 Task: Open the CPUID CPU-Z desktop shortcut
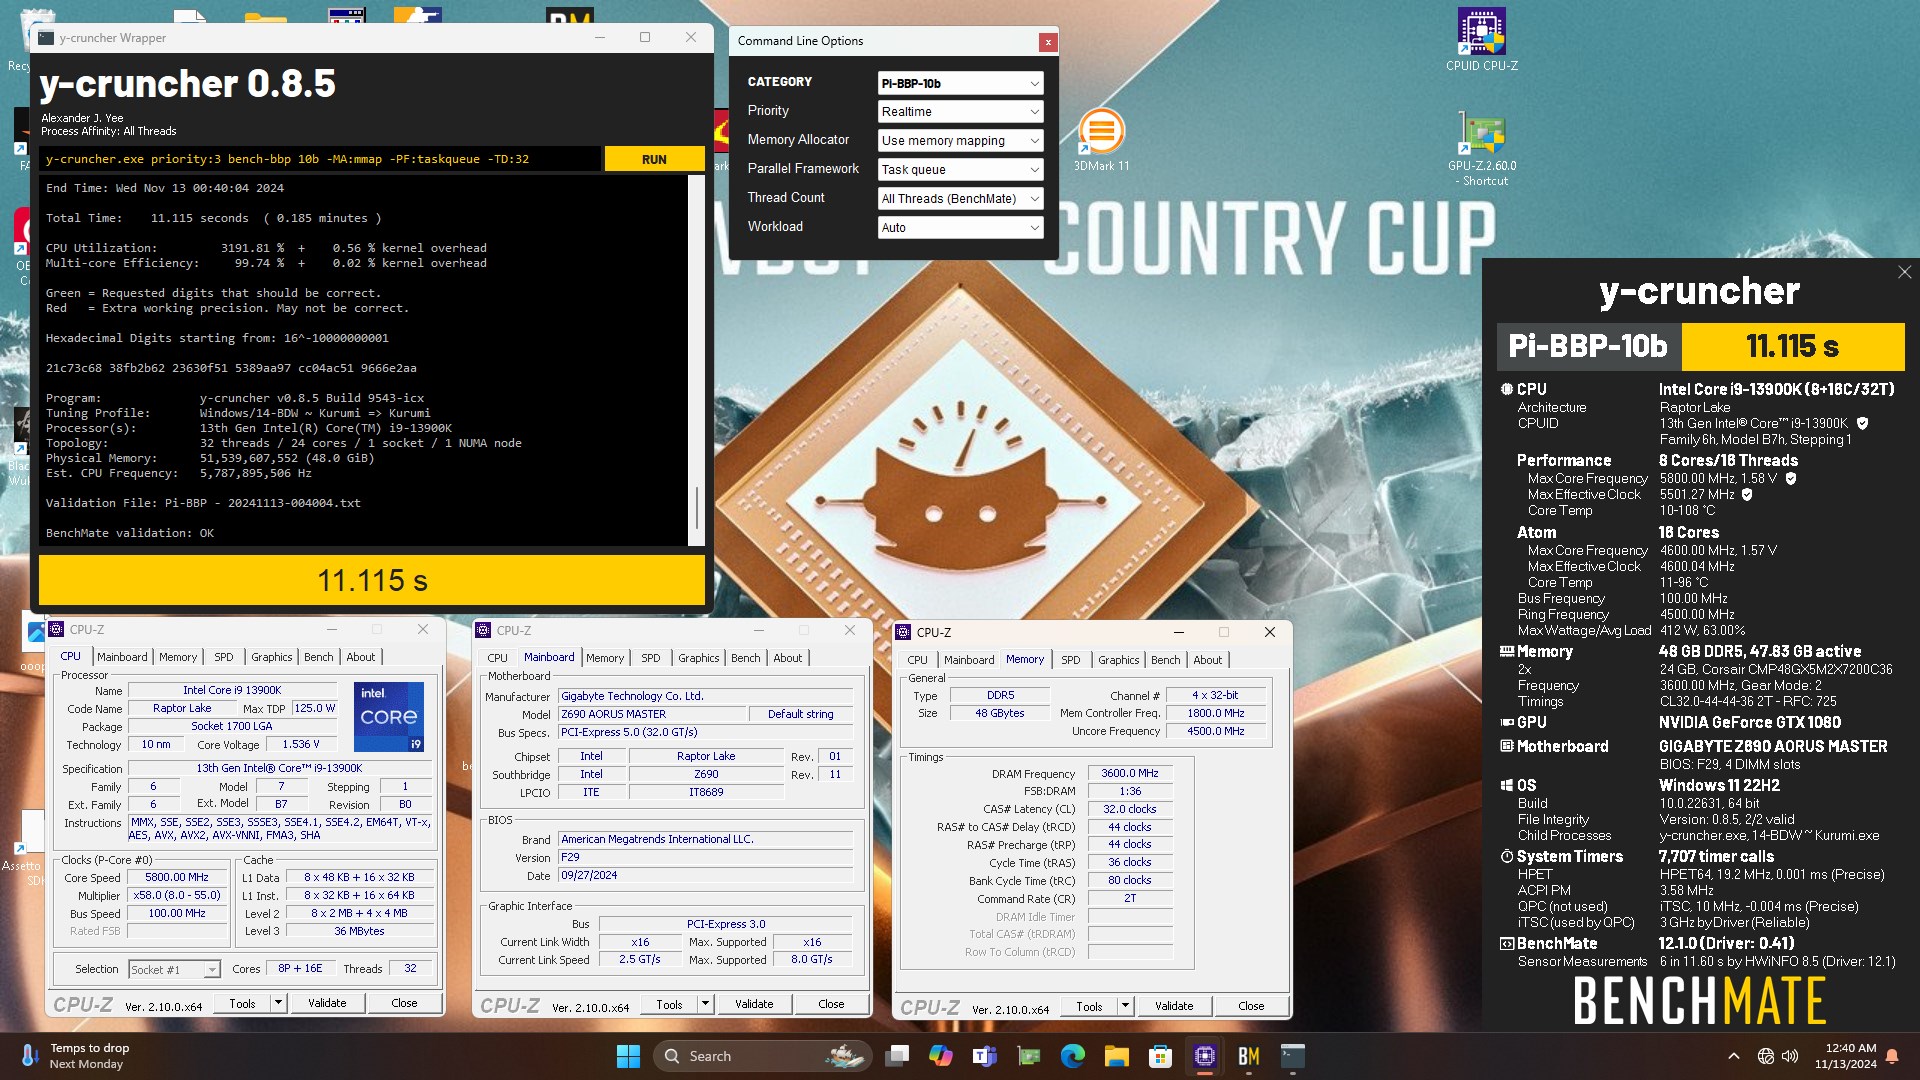pyautogui.click(x=1481, y=40)
